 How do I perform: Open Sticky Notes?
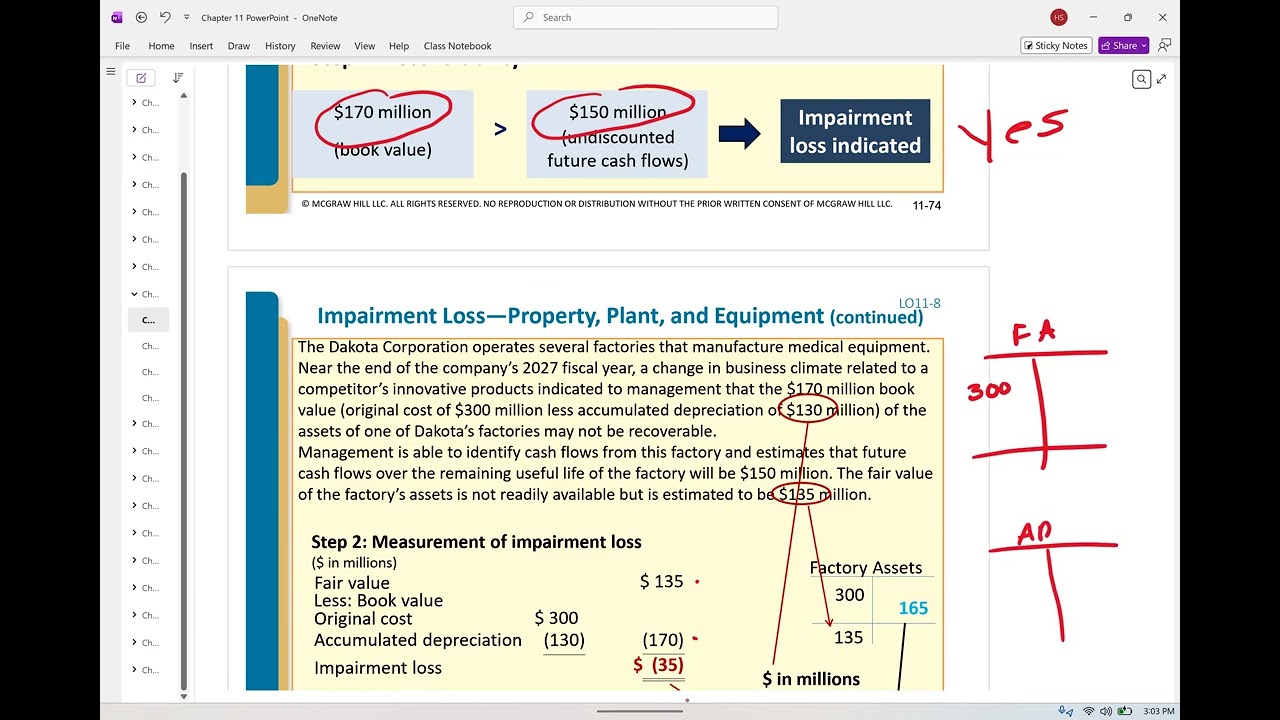click(1056, 45)
